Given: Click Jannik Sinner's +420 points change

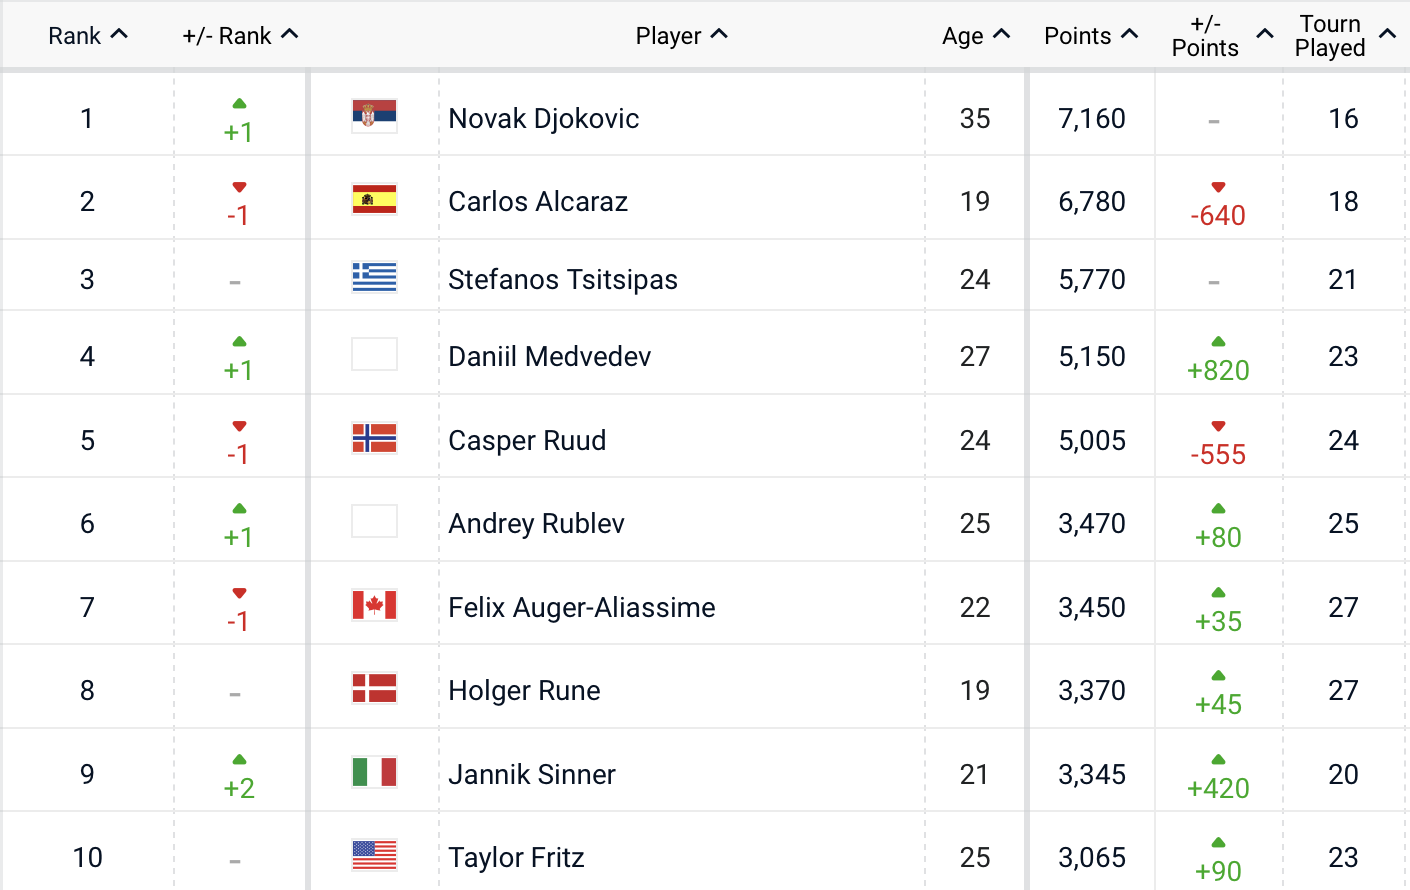Looking at the screenshot, I should point(1217,788).
